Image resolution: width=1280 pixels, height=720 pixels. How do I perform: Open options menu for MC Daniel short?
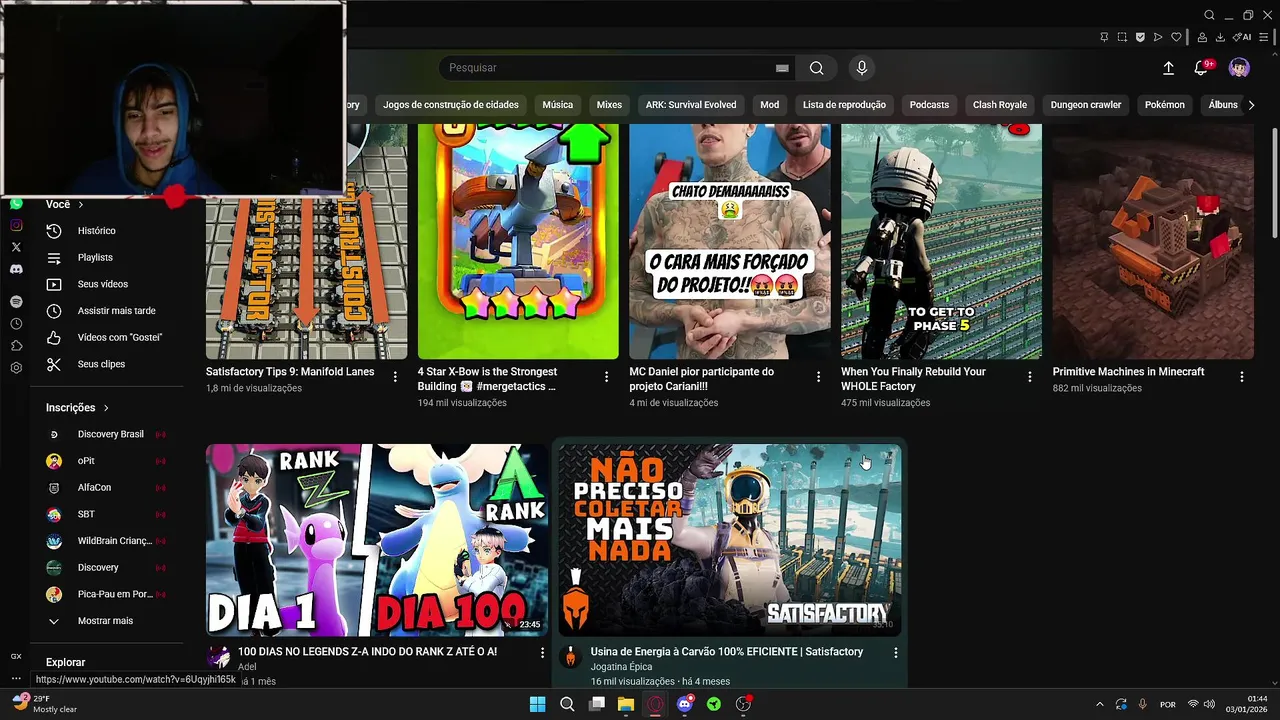click(818, 377)
